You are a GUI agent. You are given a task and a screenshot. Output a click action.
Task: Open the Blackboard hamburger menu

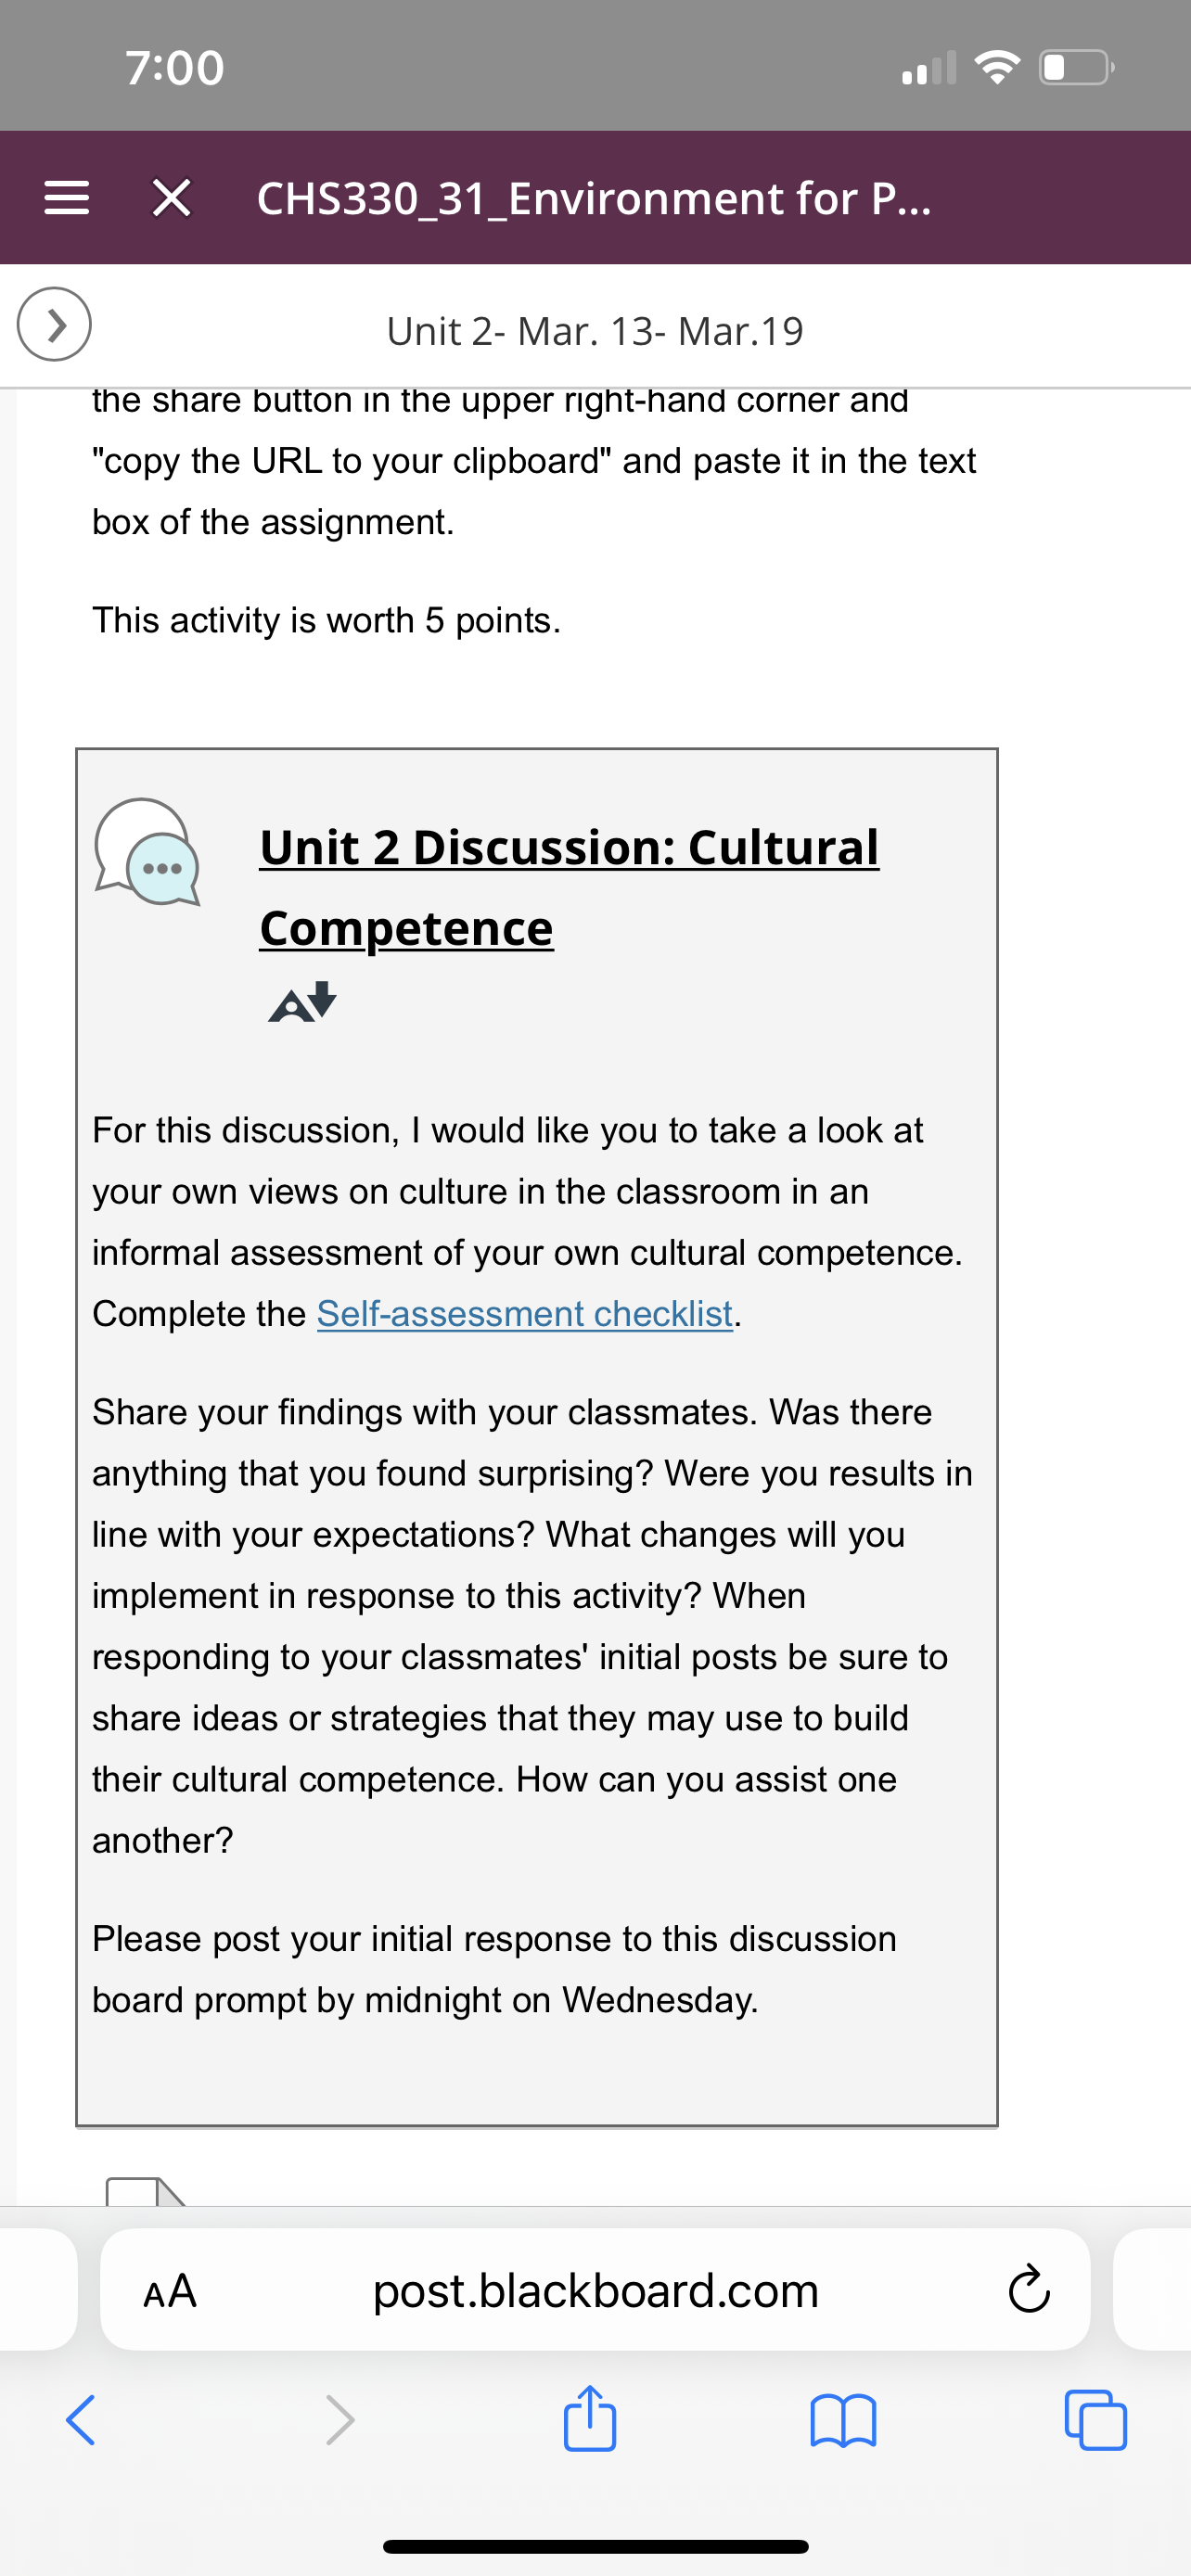coord(67,198)
